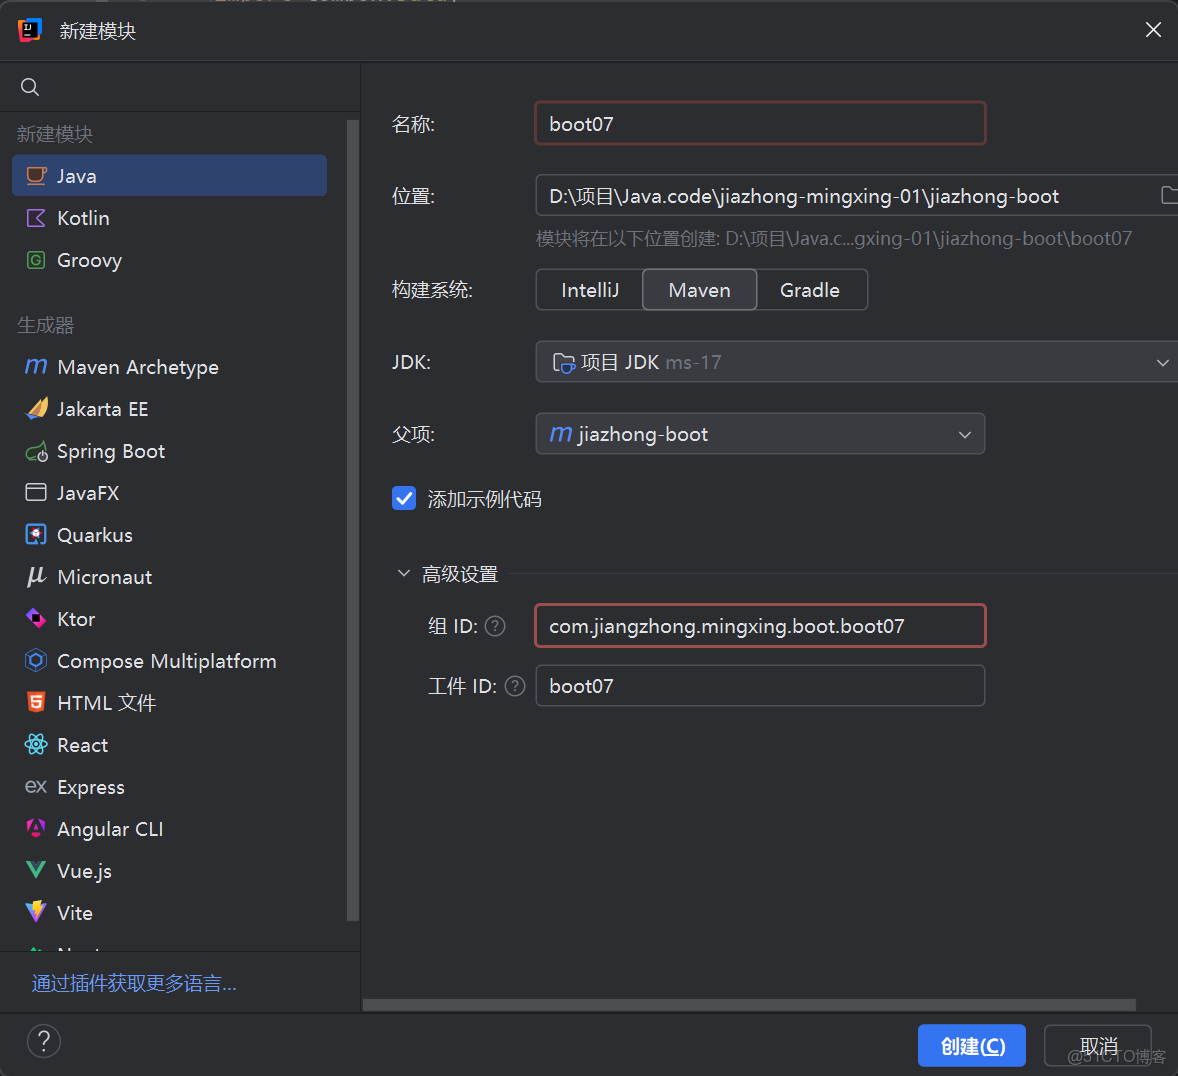1178x1076 pixels.
Task: Open the JDK dropdown
Action: click(1162, 362)
